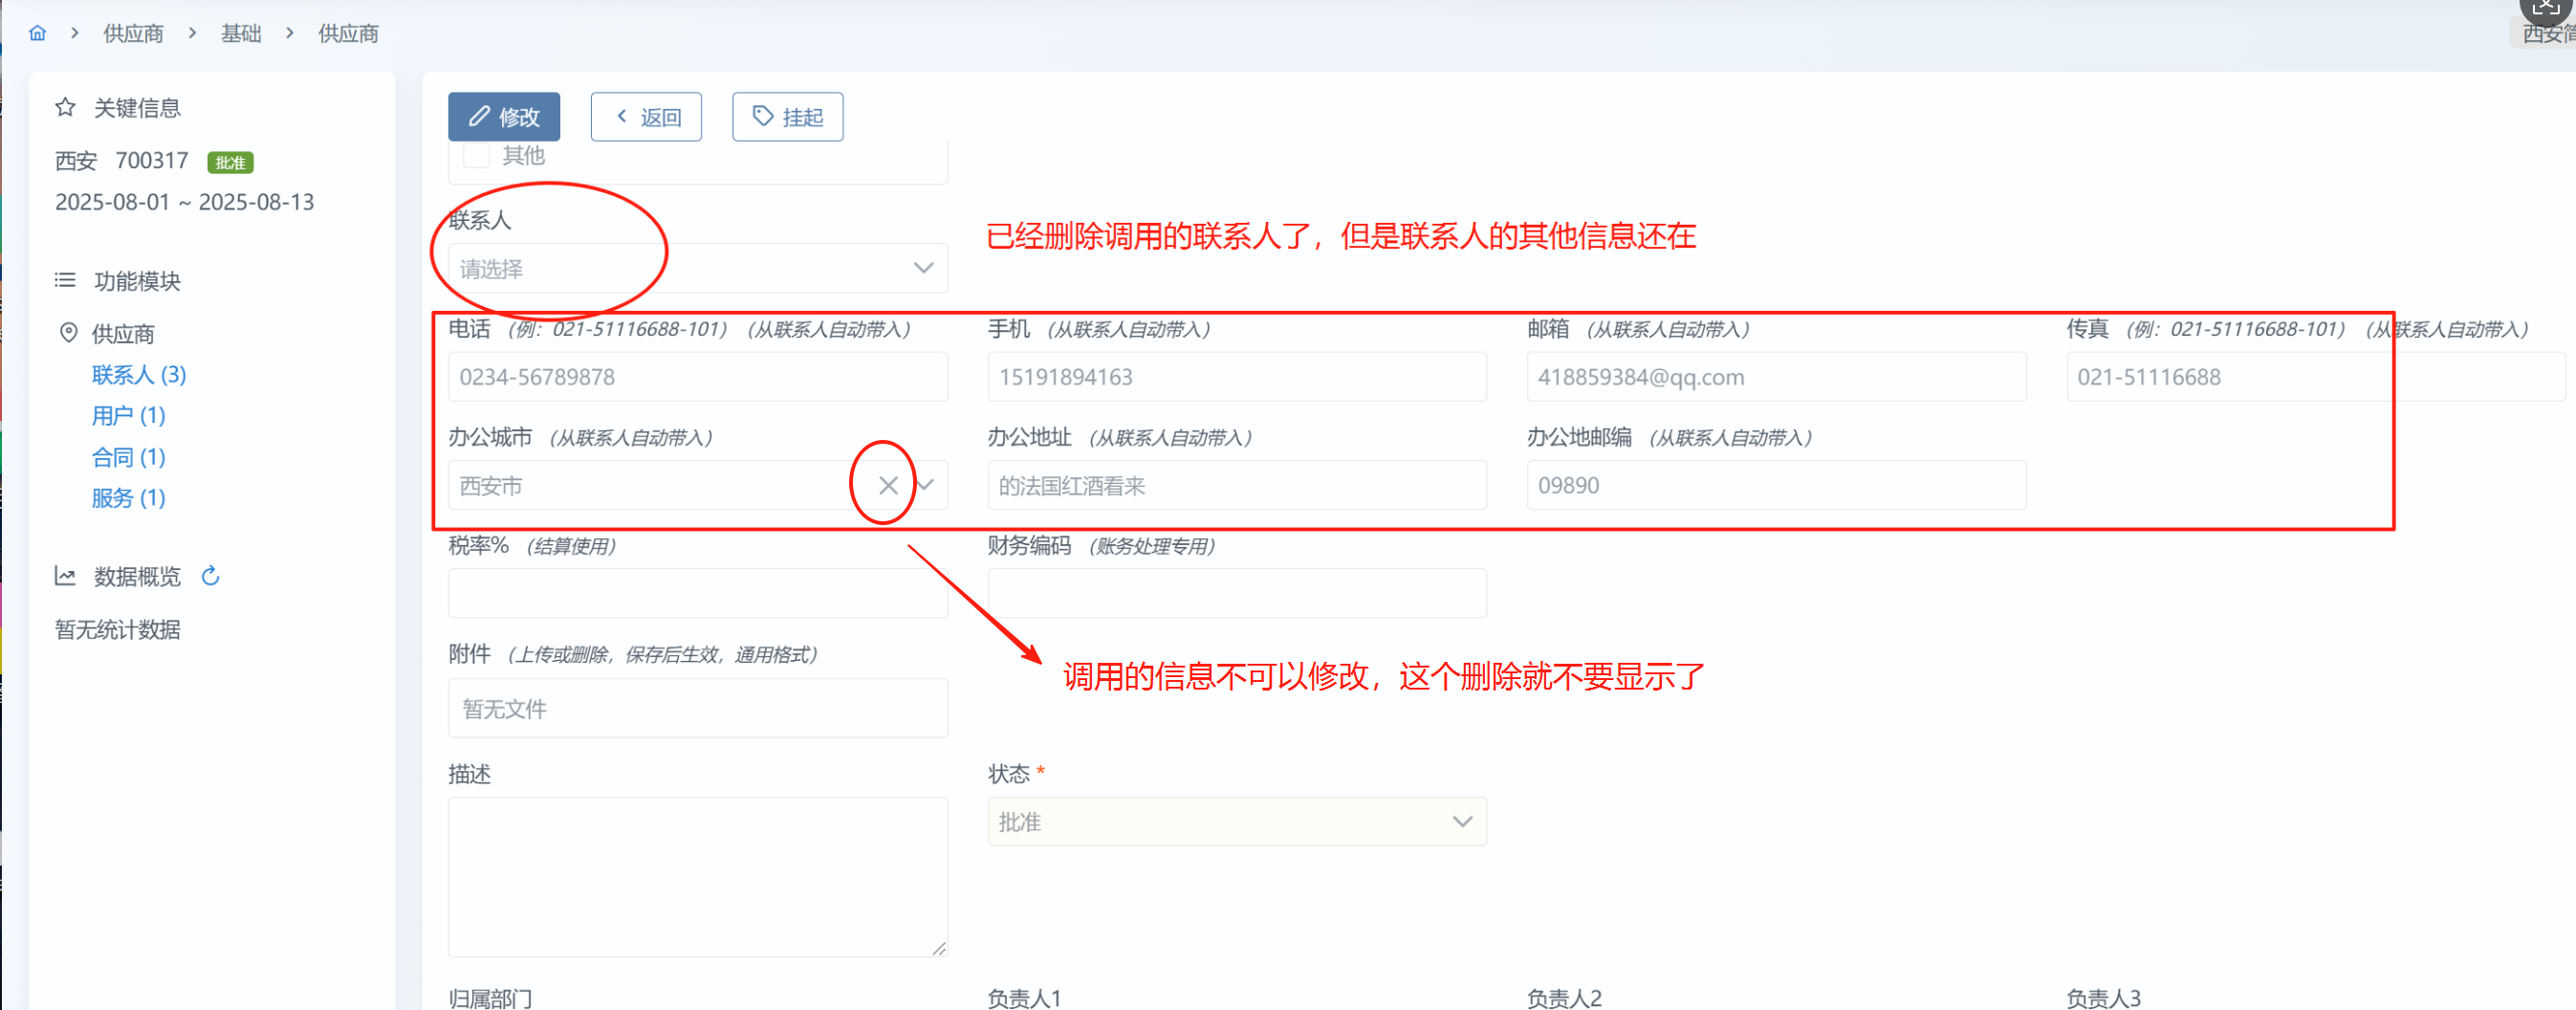Click the refresh icon beside 数据概览
This screenshot has height=1010, width=2576.
point(210,576)
